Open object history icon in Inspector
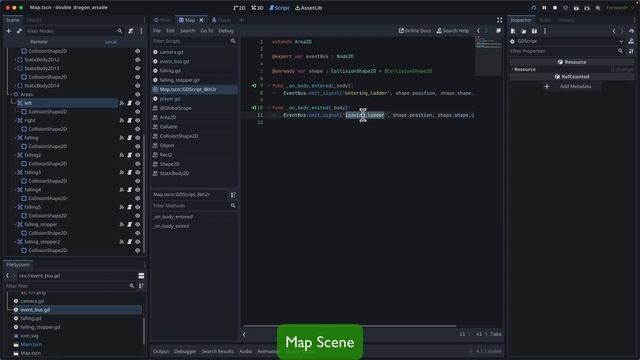The width and height of the screenshot is (640, 360). (631, 31)
